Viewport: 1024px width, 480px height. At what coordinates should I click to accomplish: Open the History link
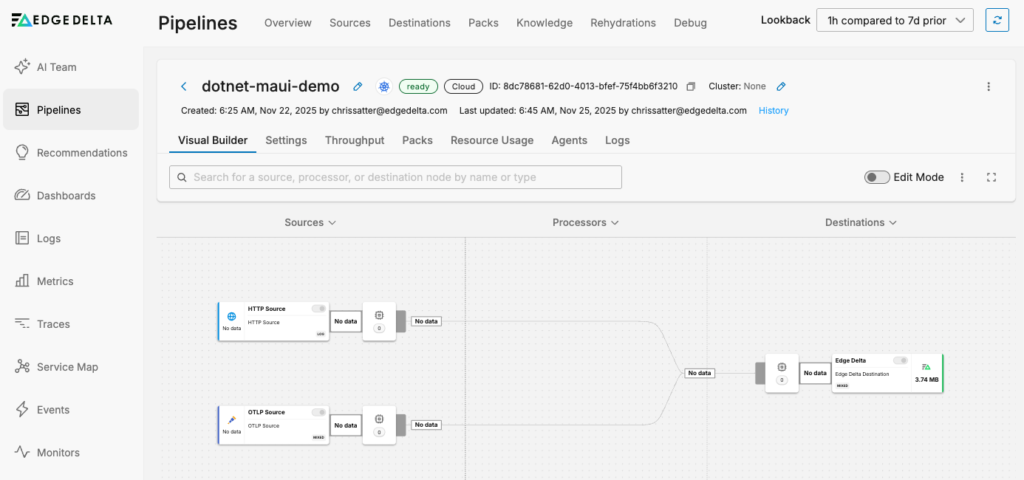[x=773, y=110]
